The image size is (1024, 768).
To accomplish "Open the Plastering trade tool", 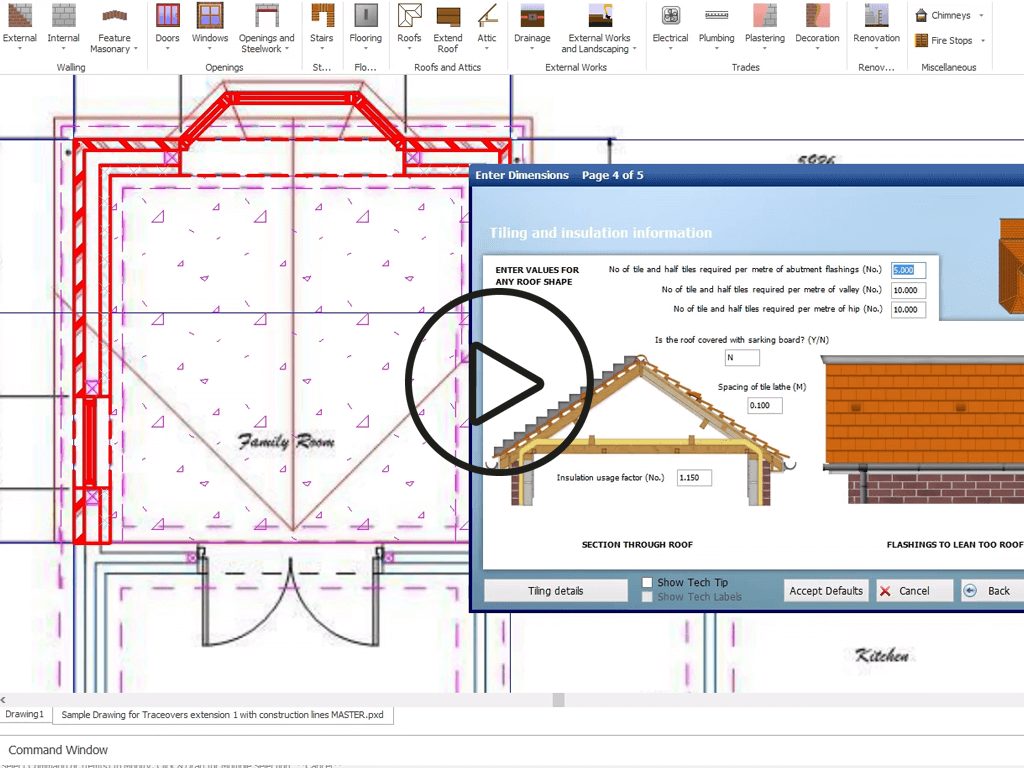I will (x=765, y=25).
